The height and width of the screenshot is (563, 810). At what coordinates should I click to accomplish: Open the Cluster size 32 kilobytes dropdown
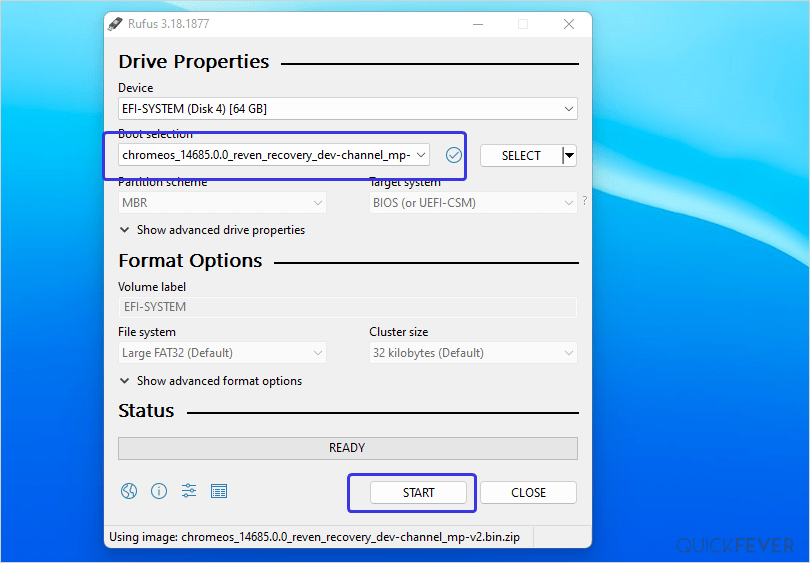point(473,353)
